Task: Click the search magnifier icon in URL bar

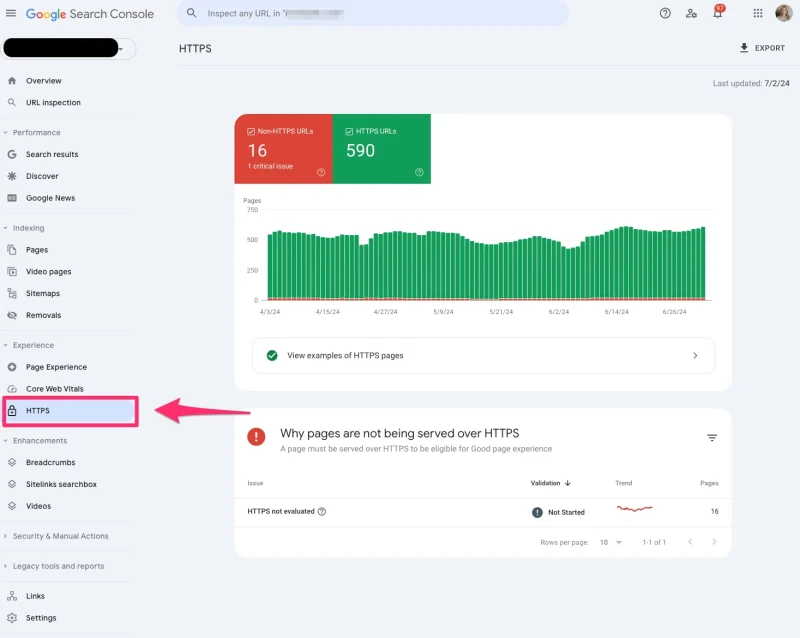Action: click(x=191, y=13)
